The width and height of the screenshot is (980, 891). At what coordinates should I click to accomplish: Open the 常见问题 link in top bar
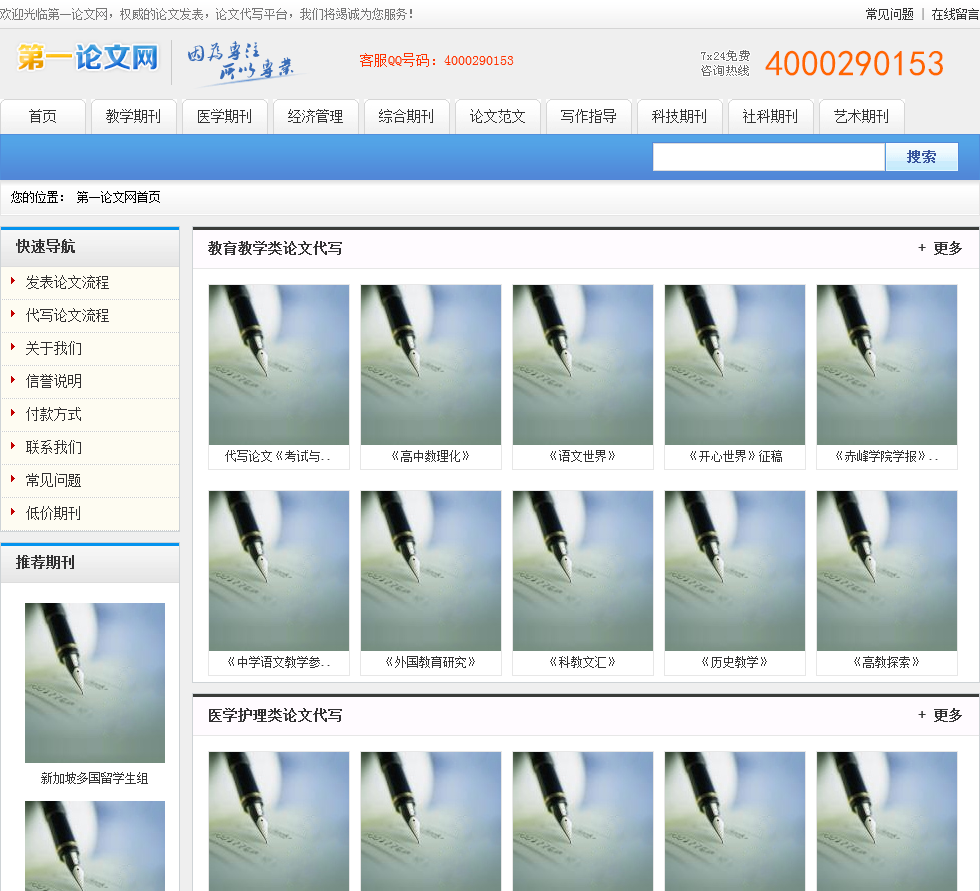889,14
